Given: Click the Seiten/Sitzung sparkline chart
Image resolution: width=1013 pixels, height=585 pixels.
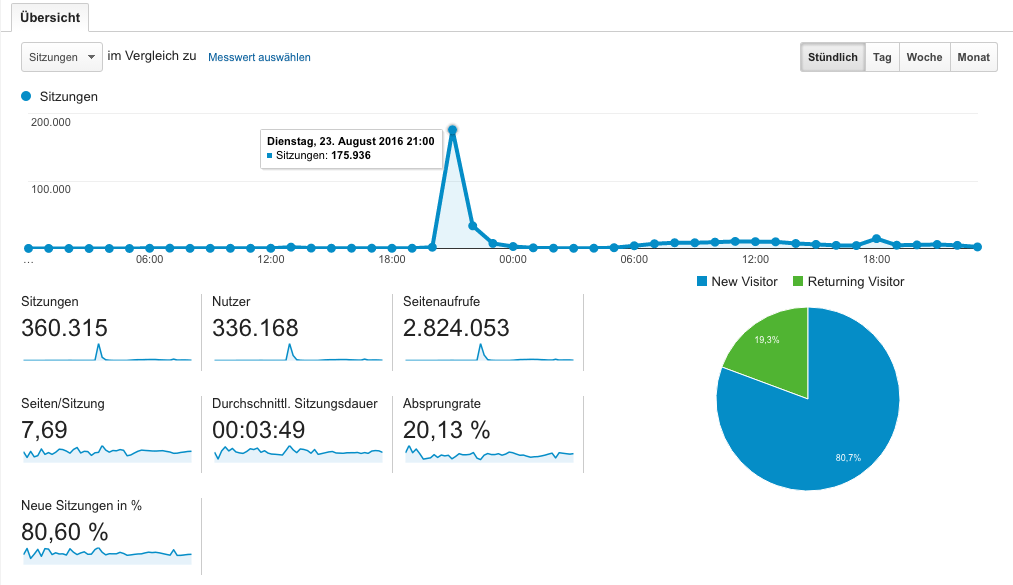Looking at the screenshot, I should [x=107, y=453].
